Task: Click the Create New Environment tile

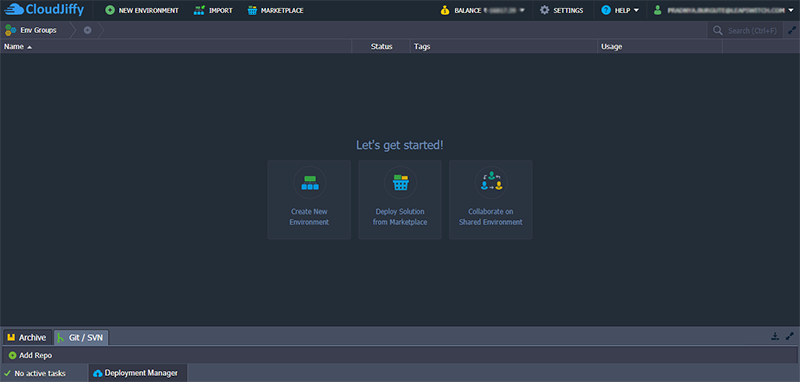Action: [309, 199]
